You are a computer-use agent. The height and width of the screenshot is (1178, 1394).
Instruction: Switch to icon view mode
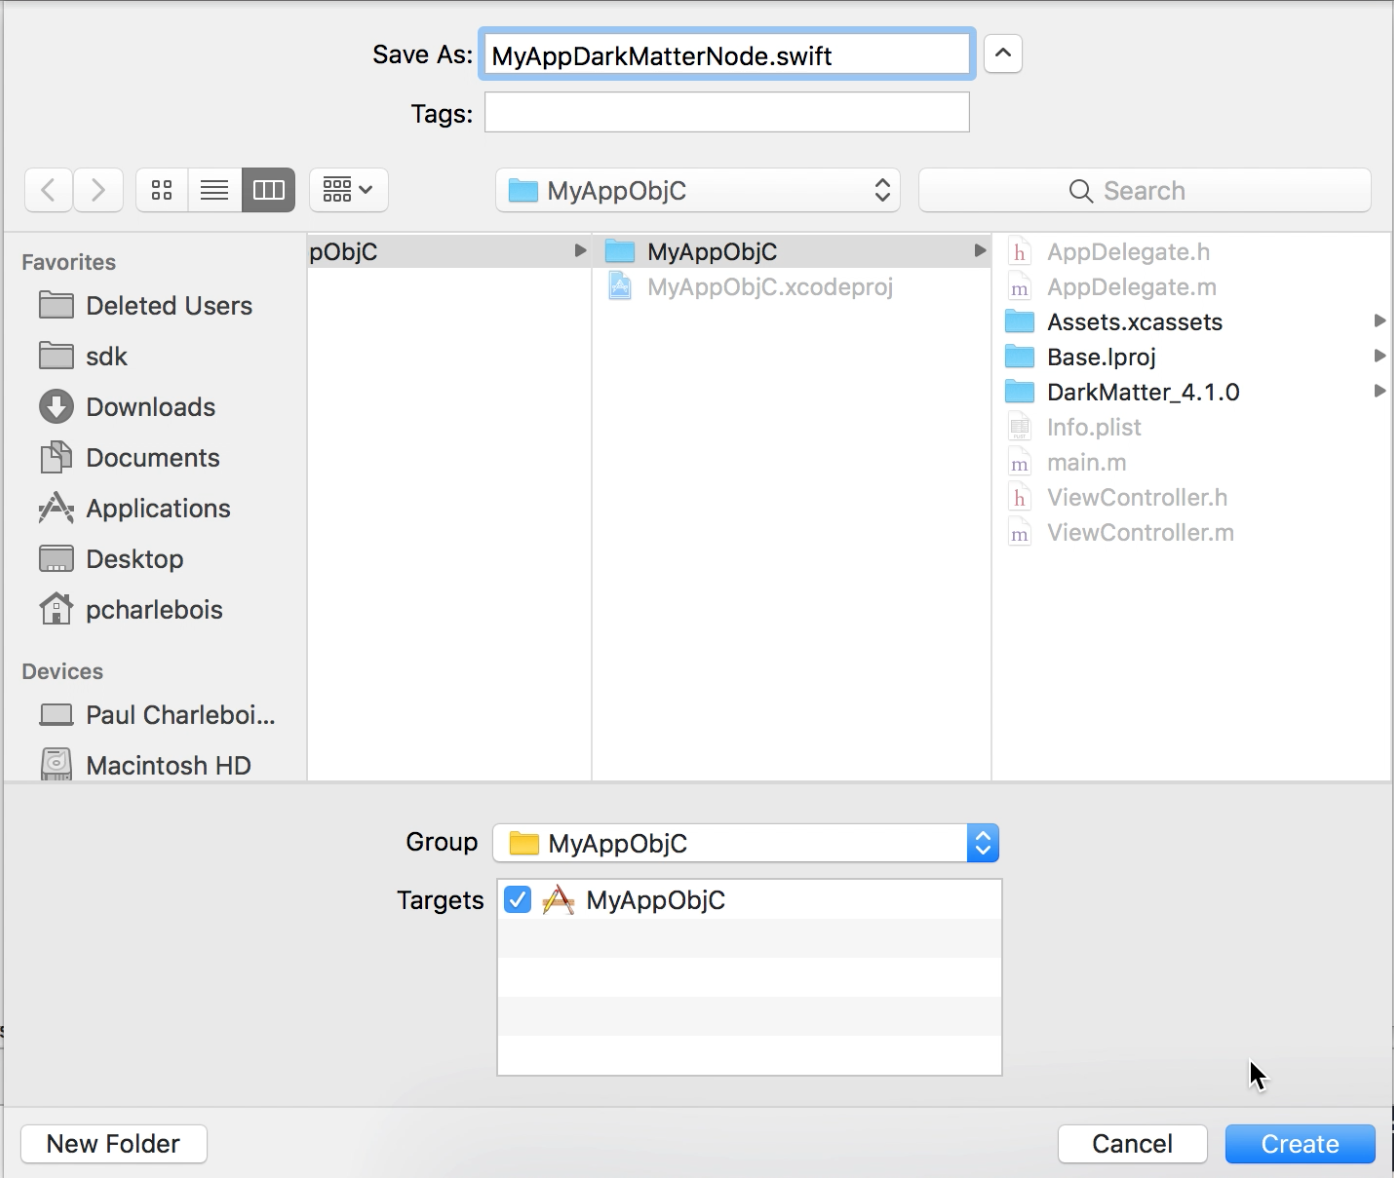coord(162,190)
